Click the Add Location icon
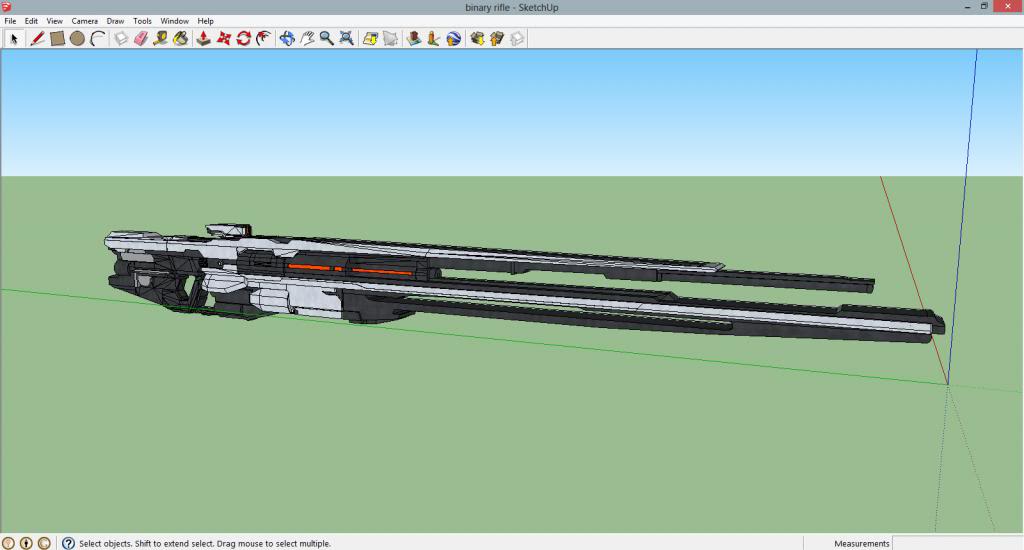 click(370, 39)
